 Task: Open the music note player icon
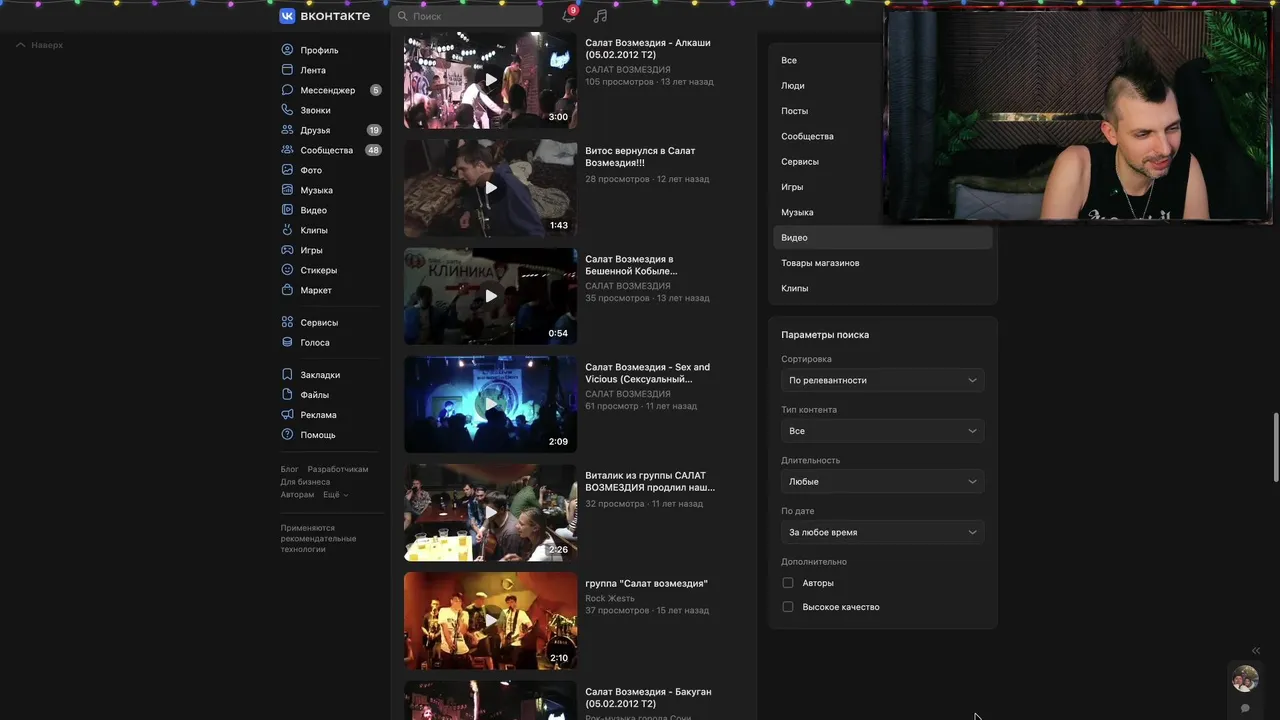coord(600,16)
